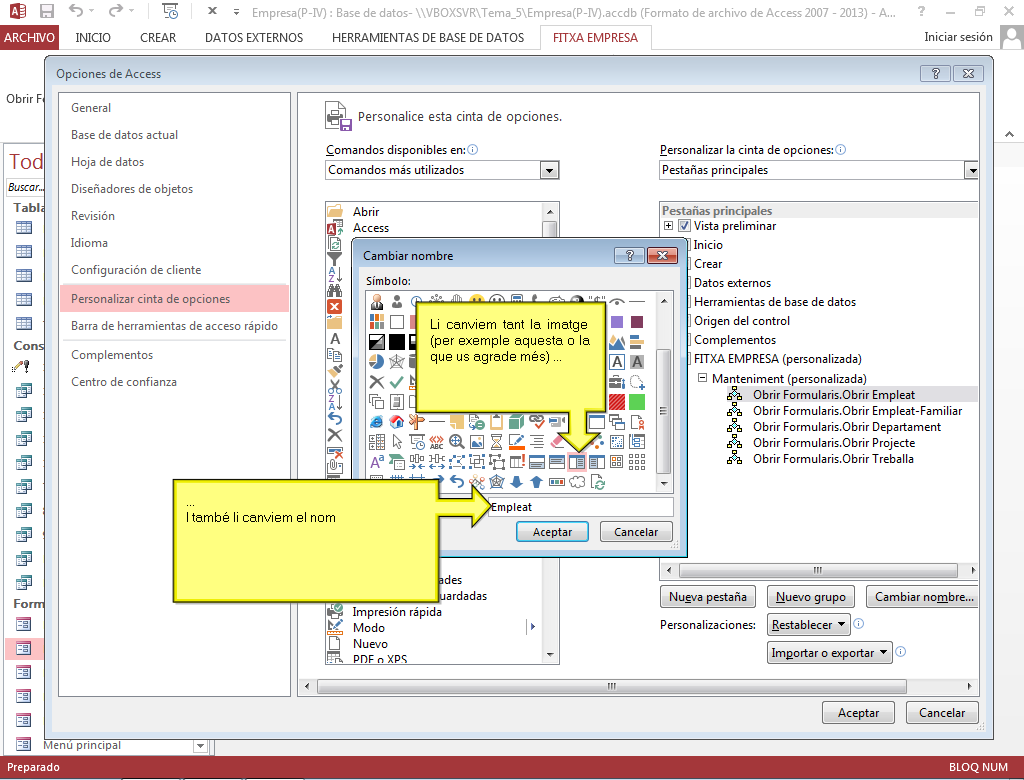Open the Undo dropdown arrow in title bar
This screenshot has height=780, width=1024.
(91, 11)
